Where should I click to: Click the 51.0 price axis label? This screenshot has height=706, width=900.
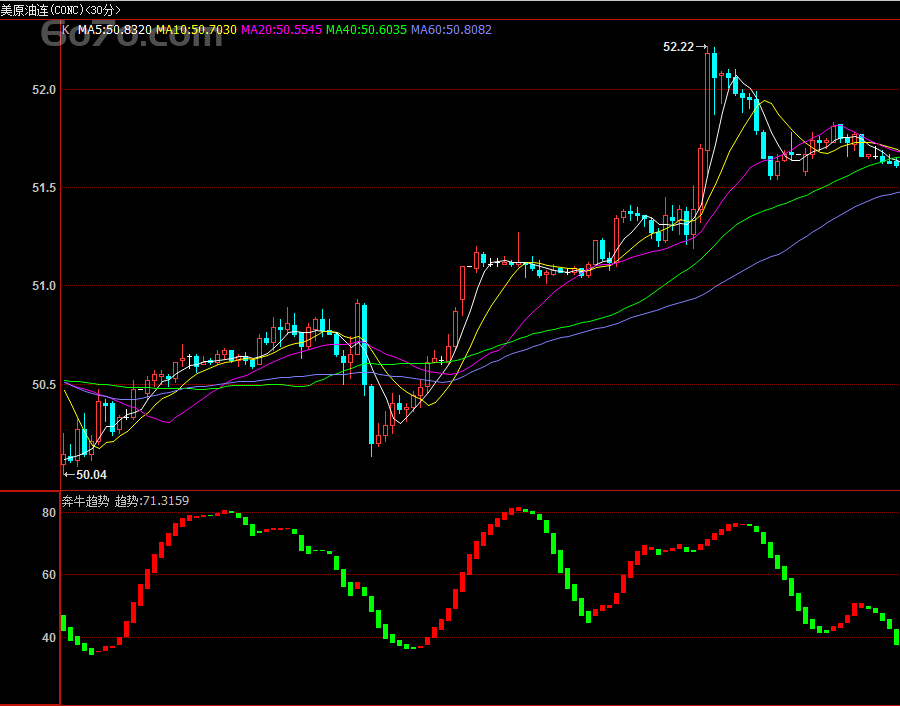[x=44, y=286]
